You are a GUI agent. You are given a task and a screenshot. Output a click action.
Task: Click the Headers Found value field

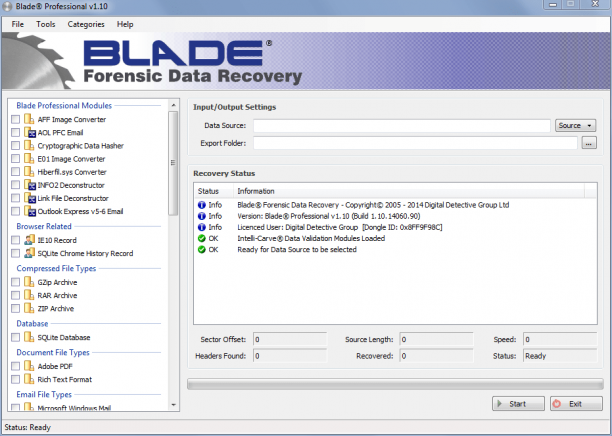click(290, 356)
